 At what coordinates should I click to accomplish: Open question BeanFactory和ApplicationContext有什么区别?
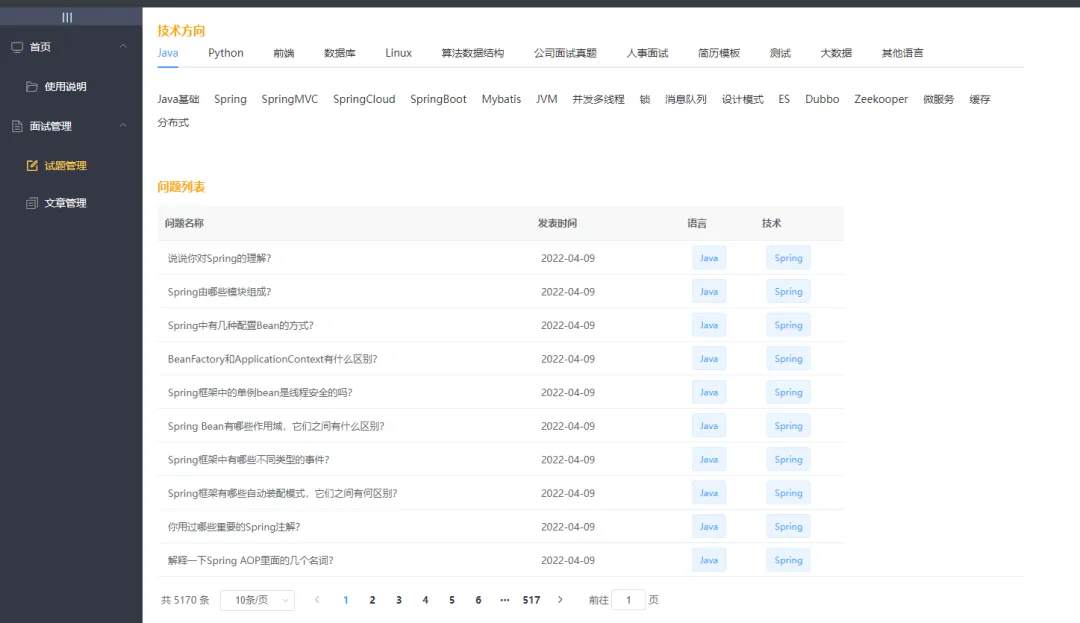pyautogui.click(x=272, y=359)
